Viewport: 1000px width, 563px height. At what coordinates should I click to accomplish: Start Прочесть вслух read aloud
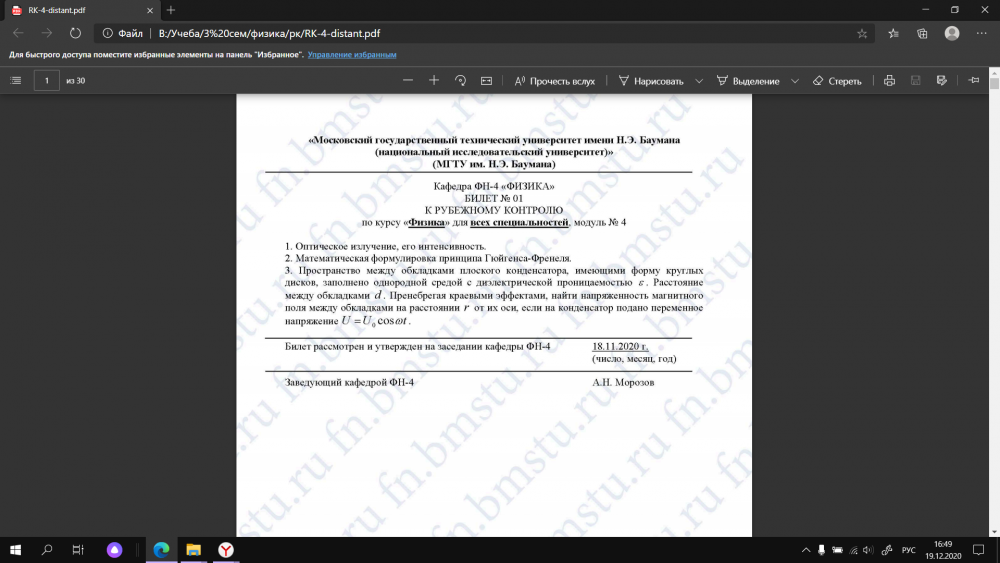click(554, 81)
